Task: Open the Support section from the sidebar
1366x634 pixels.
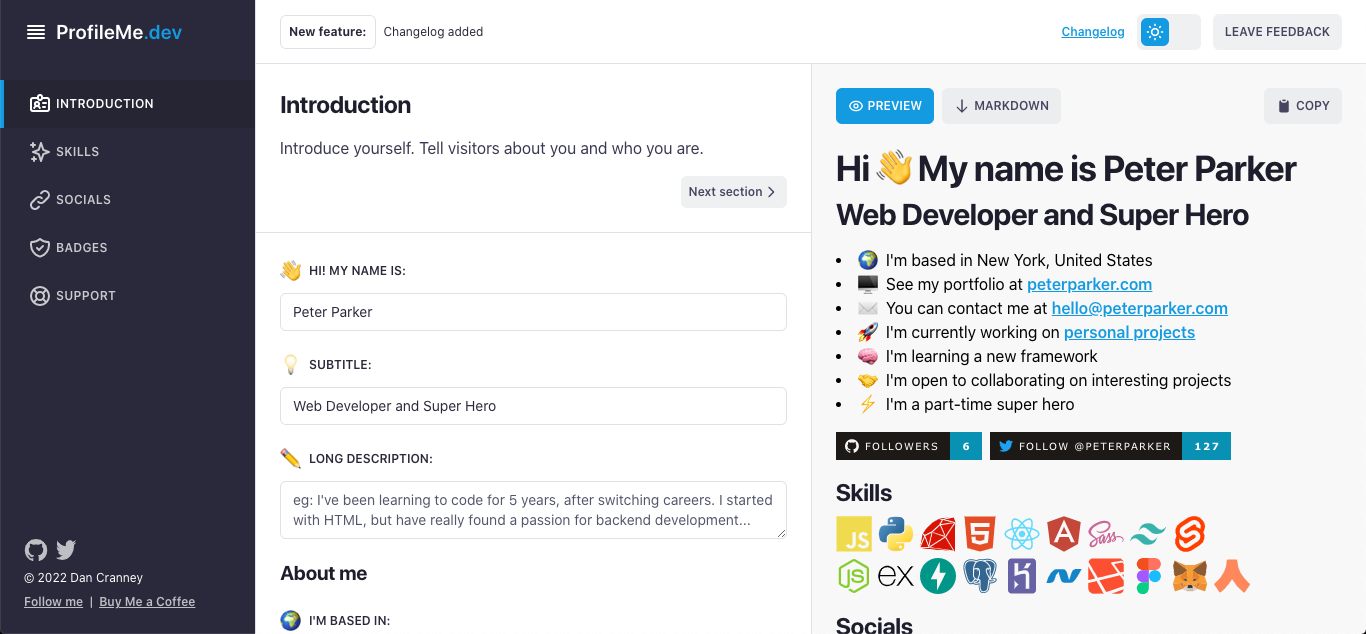Action: pyautogui.click(x=86, y=295)
